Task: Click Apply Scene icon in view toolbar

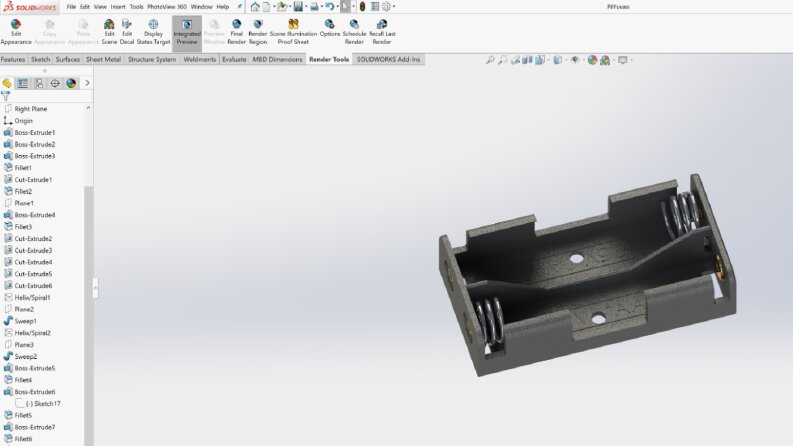Action: [605, 60]
